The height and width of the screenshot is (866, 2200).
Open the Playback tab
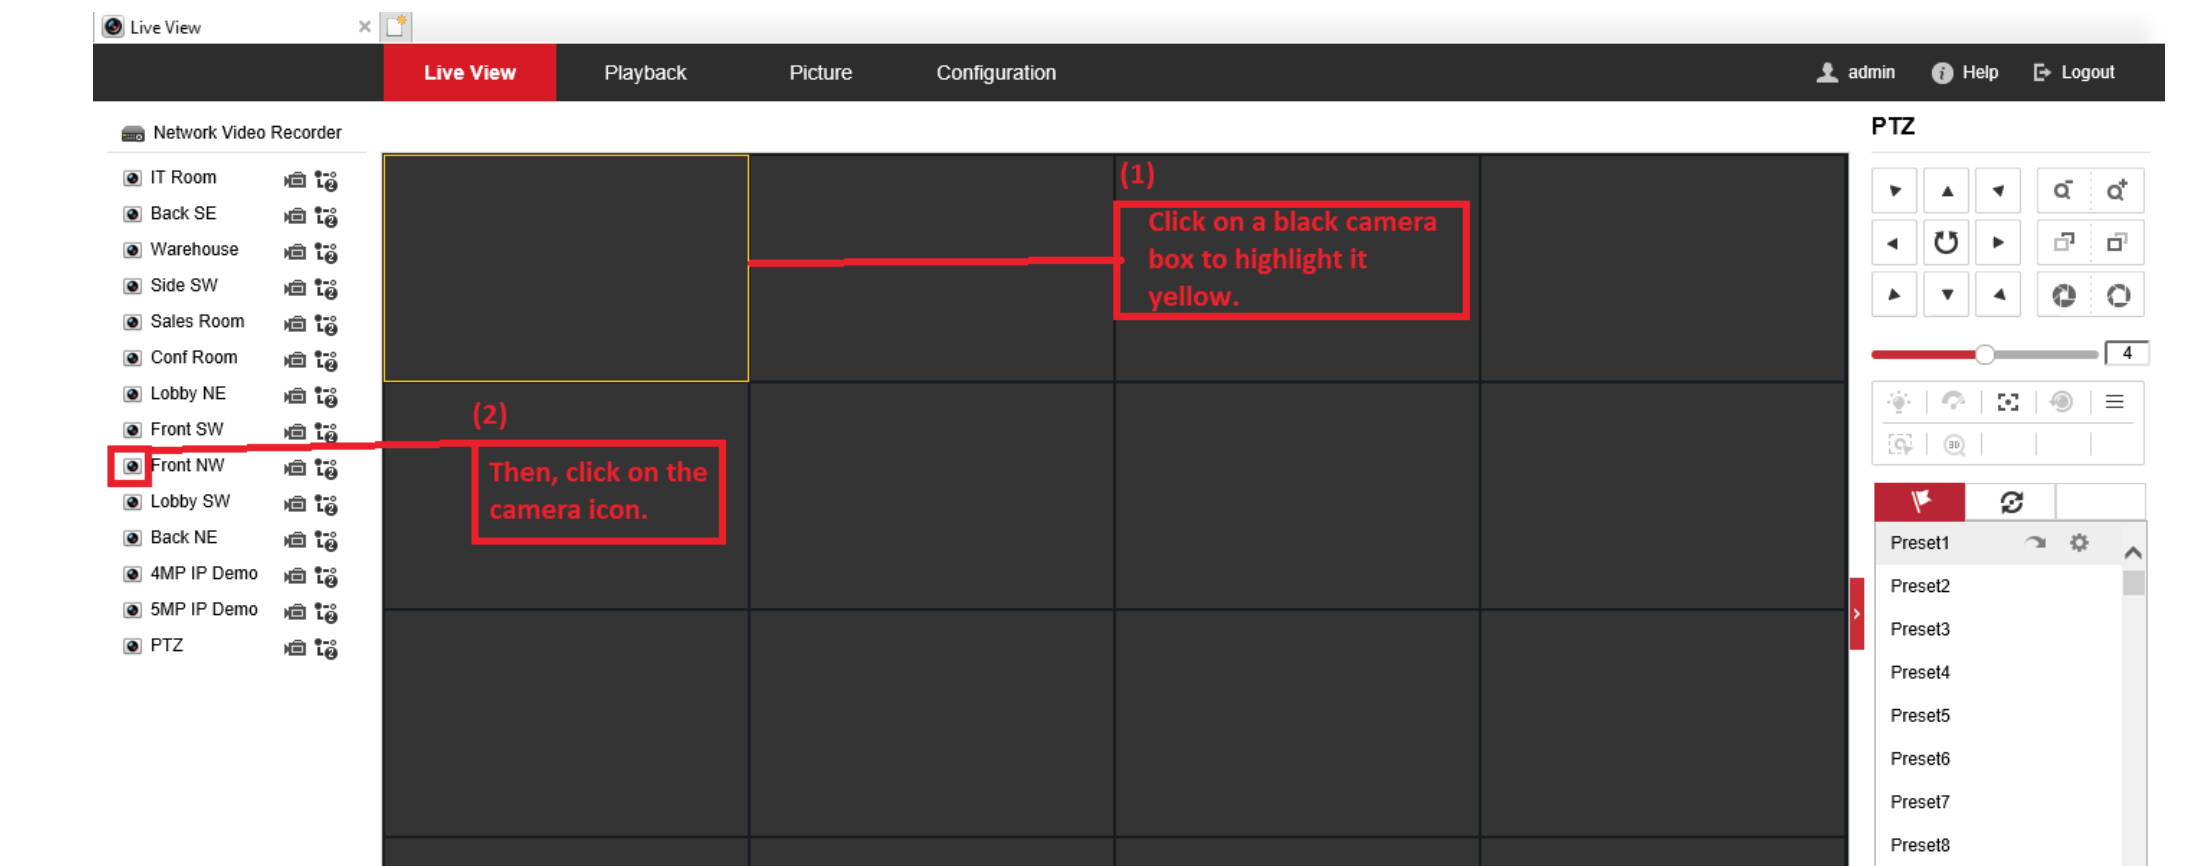coord(645,72)
